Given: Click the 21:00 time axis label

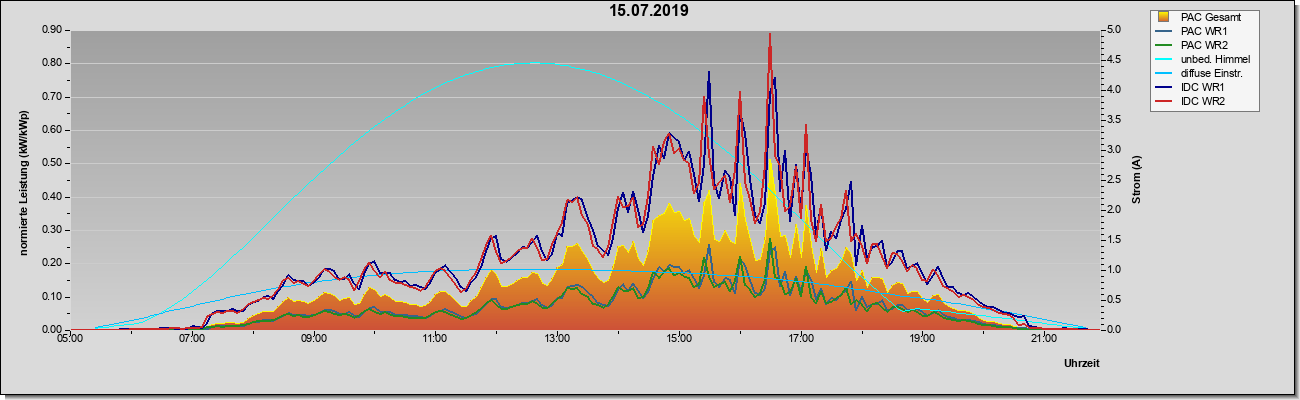Looking at the screenshot, I should click(x=1043, y=339).
